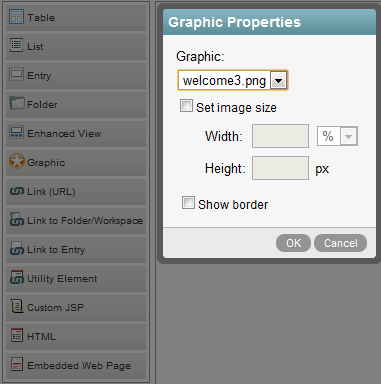Open the Graphic file dropdown arrow
Image resolution: width=381 pixels, height=384 pixels.
(279, 80)
